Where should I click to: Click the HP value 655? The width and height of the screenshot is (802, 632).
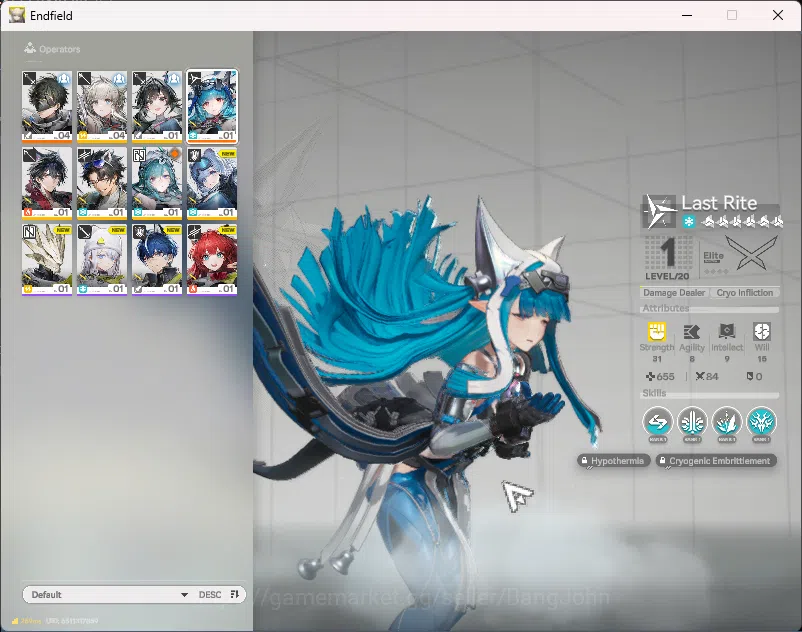(x=665, y=377)
